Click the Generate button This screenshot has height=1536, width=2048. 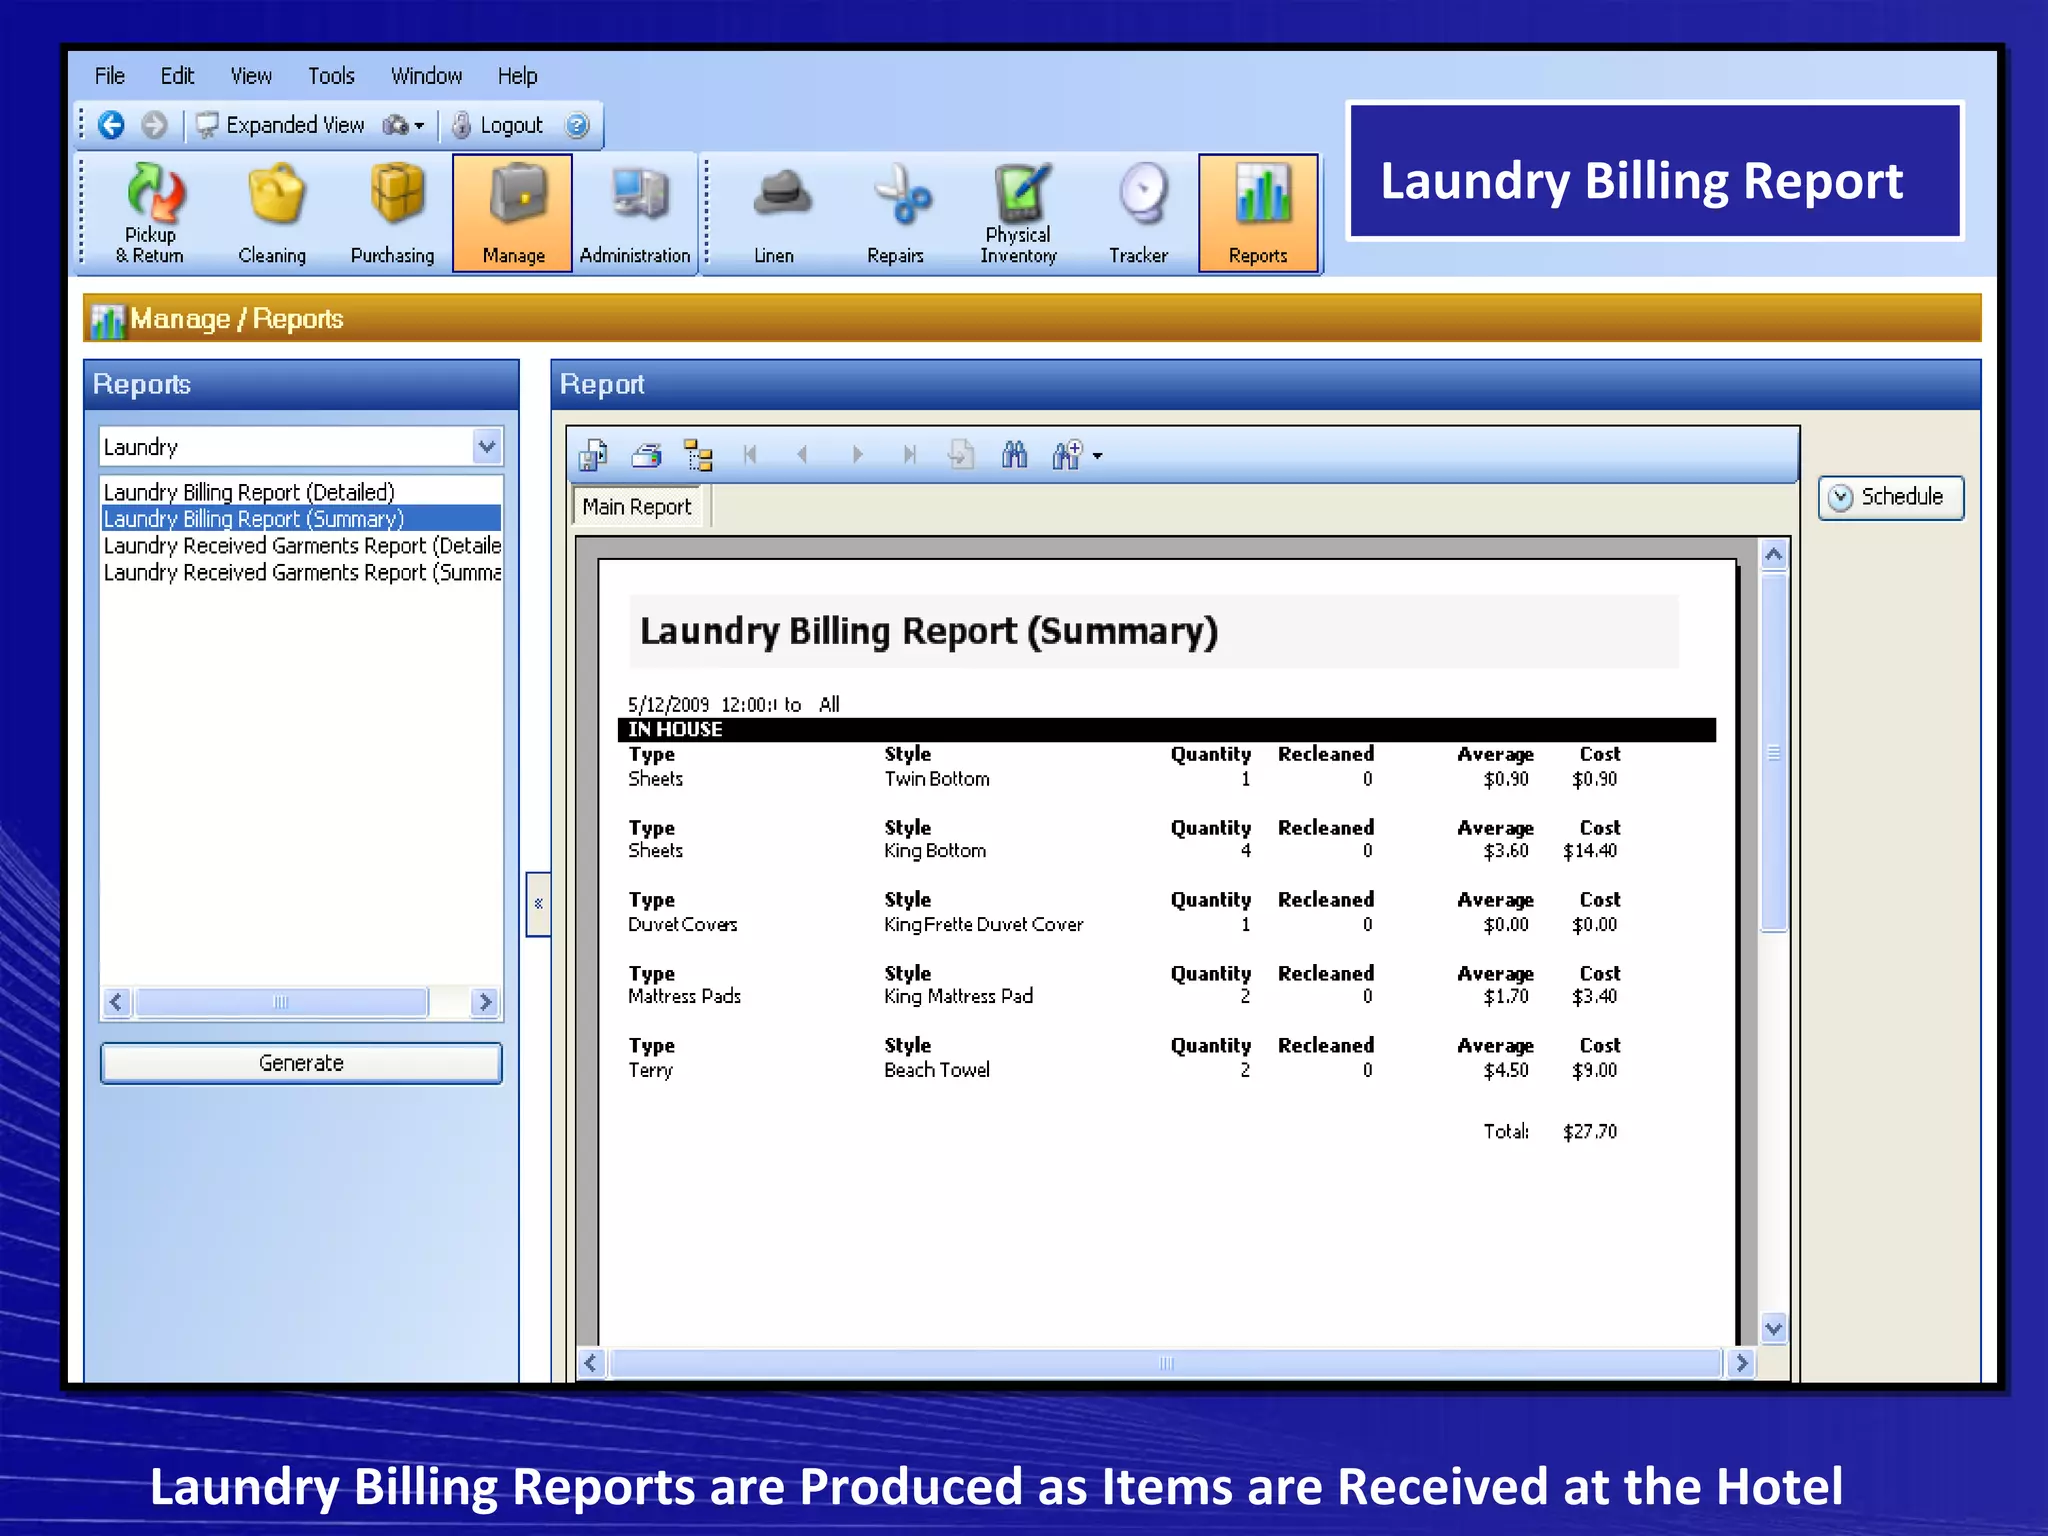(301, 1063)
